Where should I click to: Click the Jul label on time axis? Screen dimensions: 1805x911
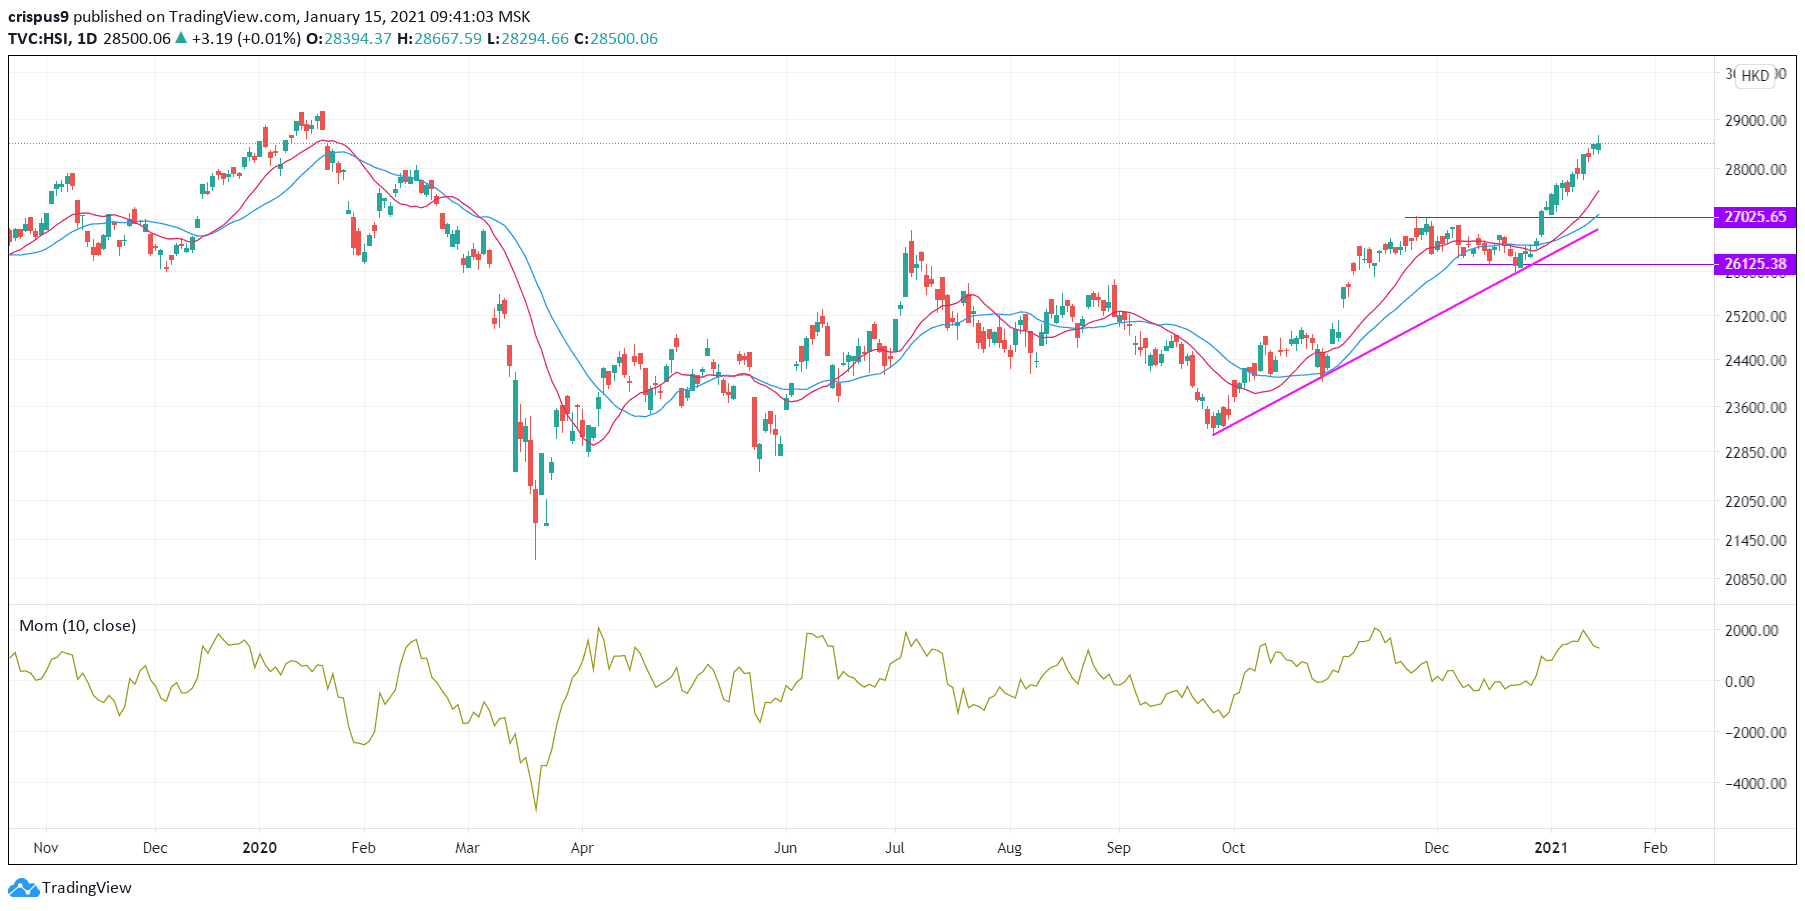tap(895, 848)
